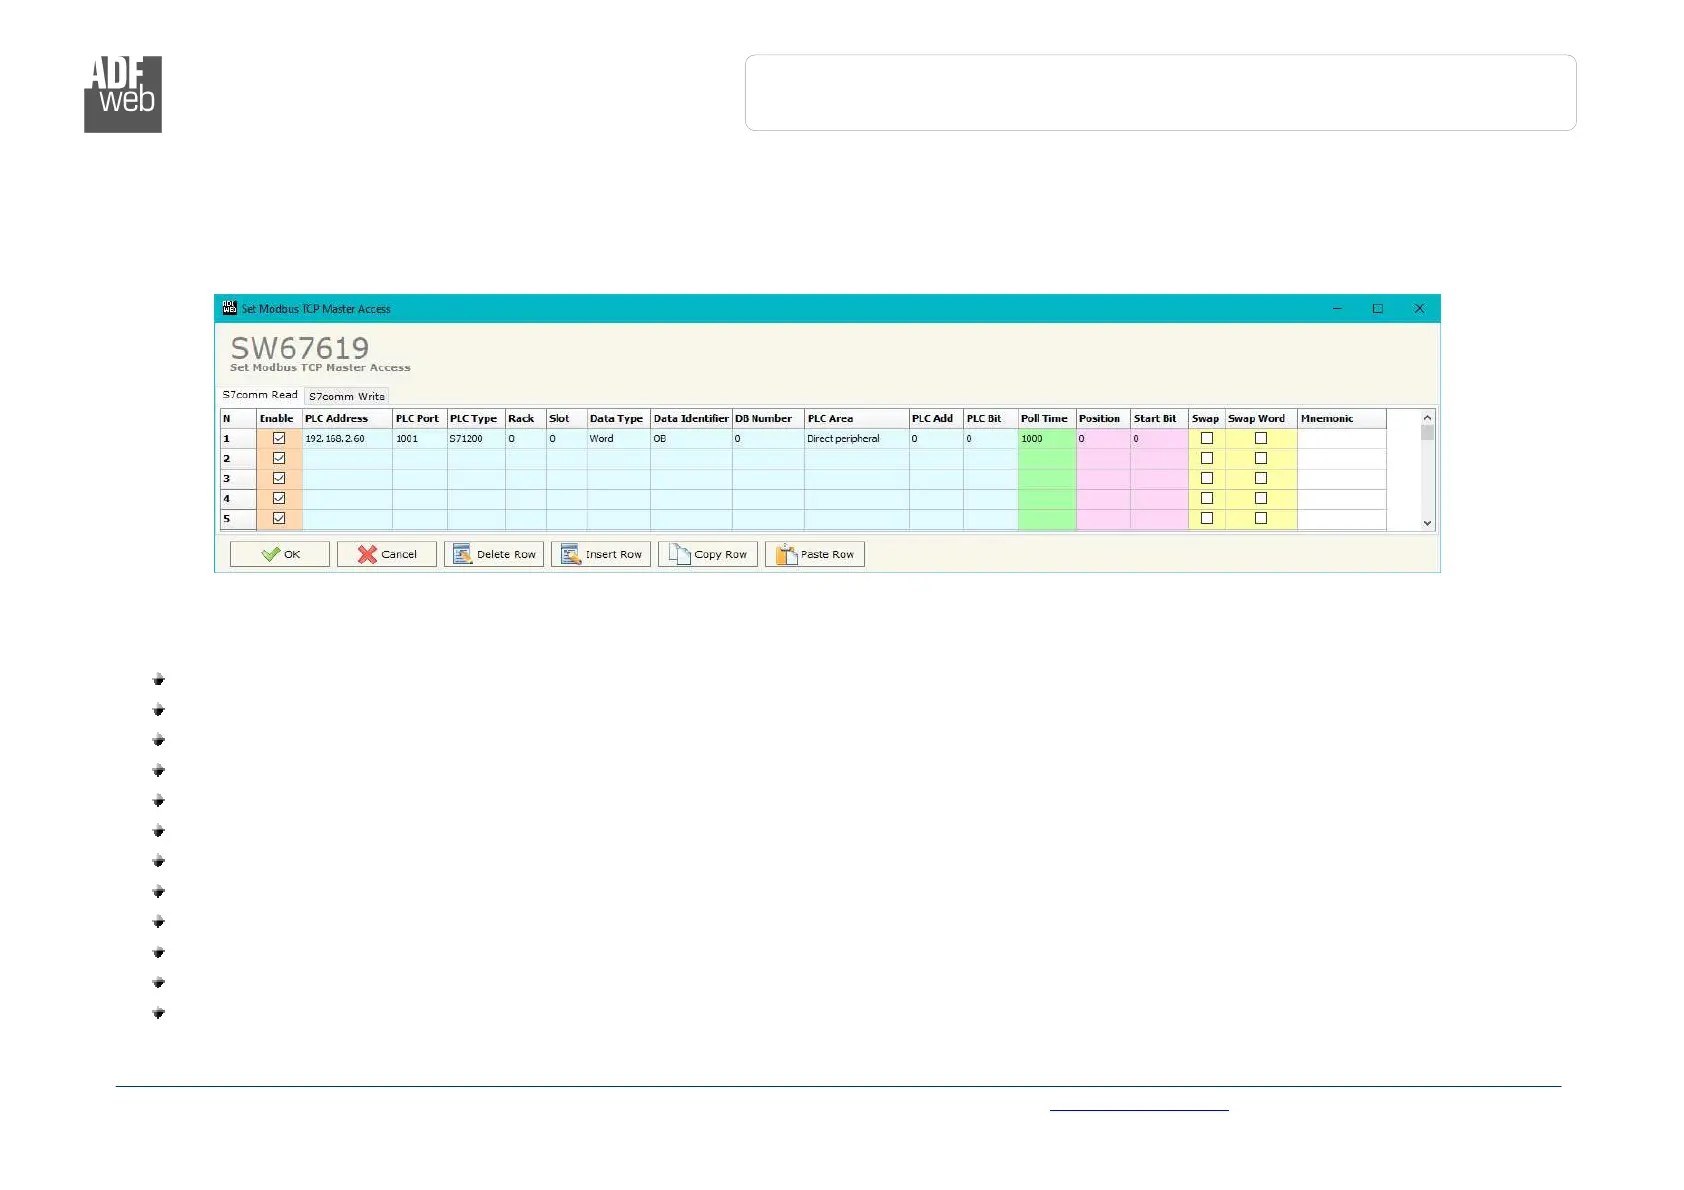
Task: Select the Data Identifier cell OB
Action: click(692, 439)
